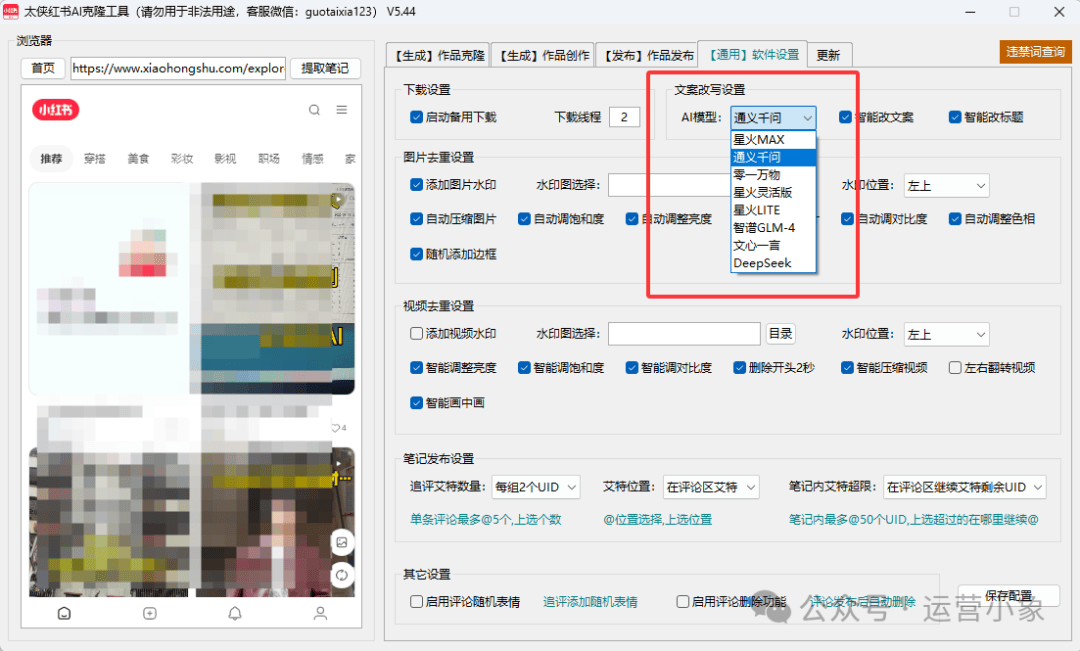Click the video 水印图选择 path field
The image size is (1080, 651).
[685, 334]
